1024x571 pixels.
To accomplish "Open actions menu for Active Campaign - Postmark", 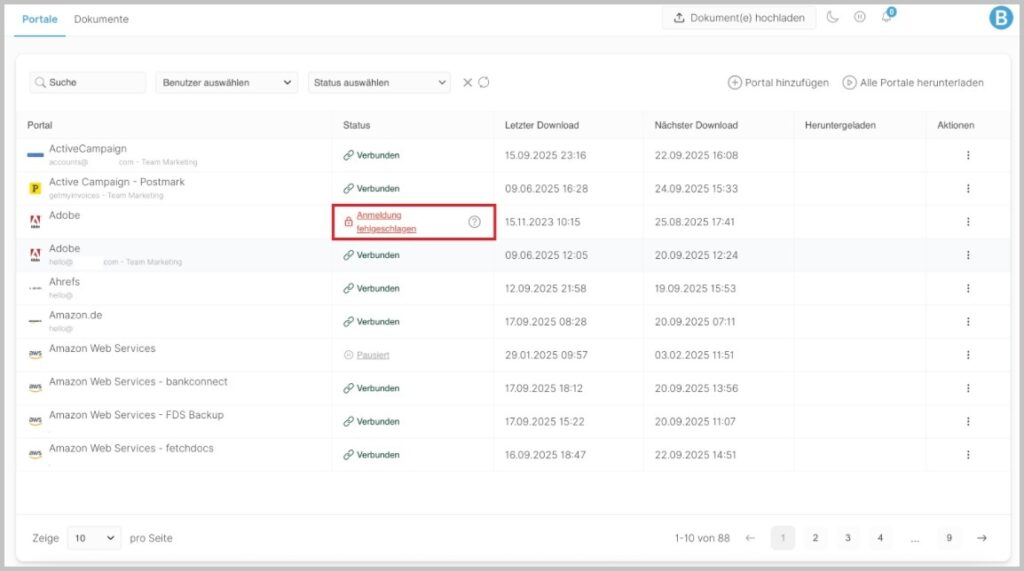I will [x=968, y=188].
